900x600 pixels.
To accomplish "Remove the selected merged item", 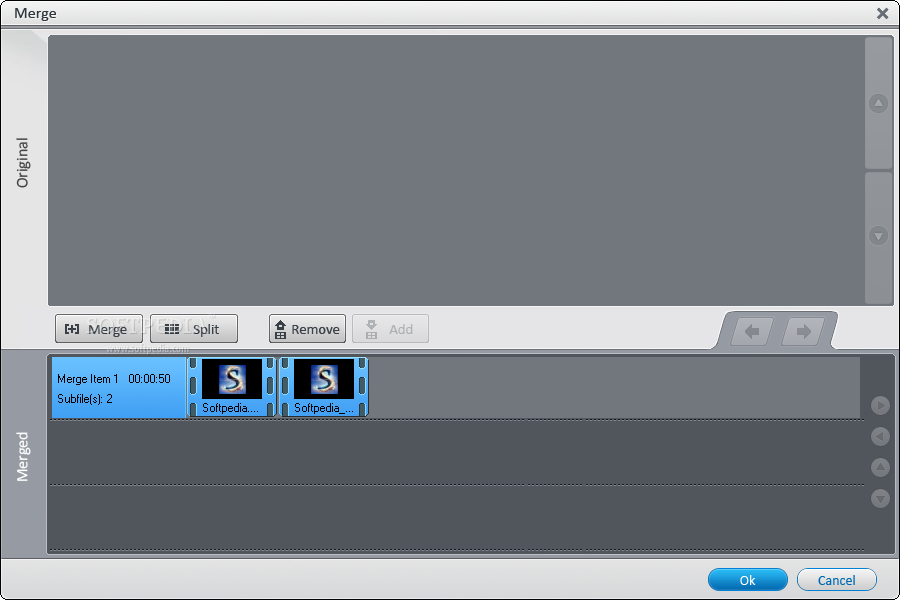I will click(307, 329).
